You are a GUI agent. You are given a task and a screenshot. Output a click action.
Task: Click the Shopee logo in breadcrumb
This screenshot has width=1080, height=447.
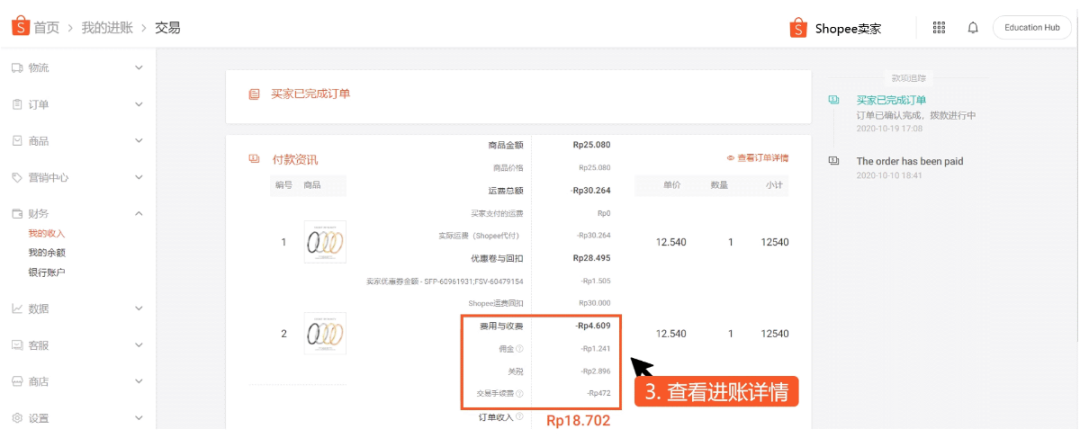tap(20, 26)
